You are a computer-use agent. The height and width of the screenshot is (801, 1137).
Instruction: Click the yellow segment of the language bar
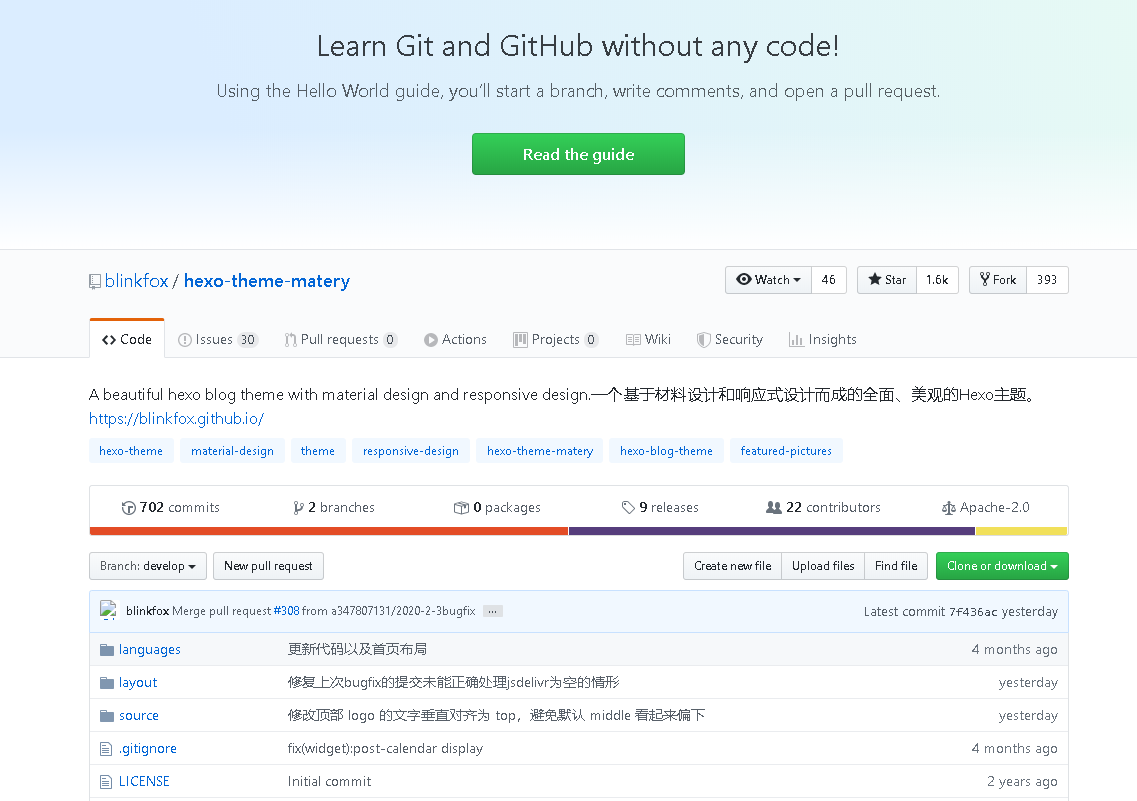coord(1021,531)
